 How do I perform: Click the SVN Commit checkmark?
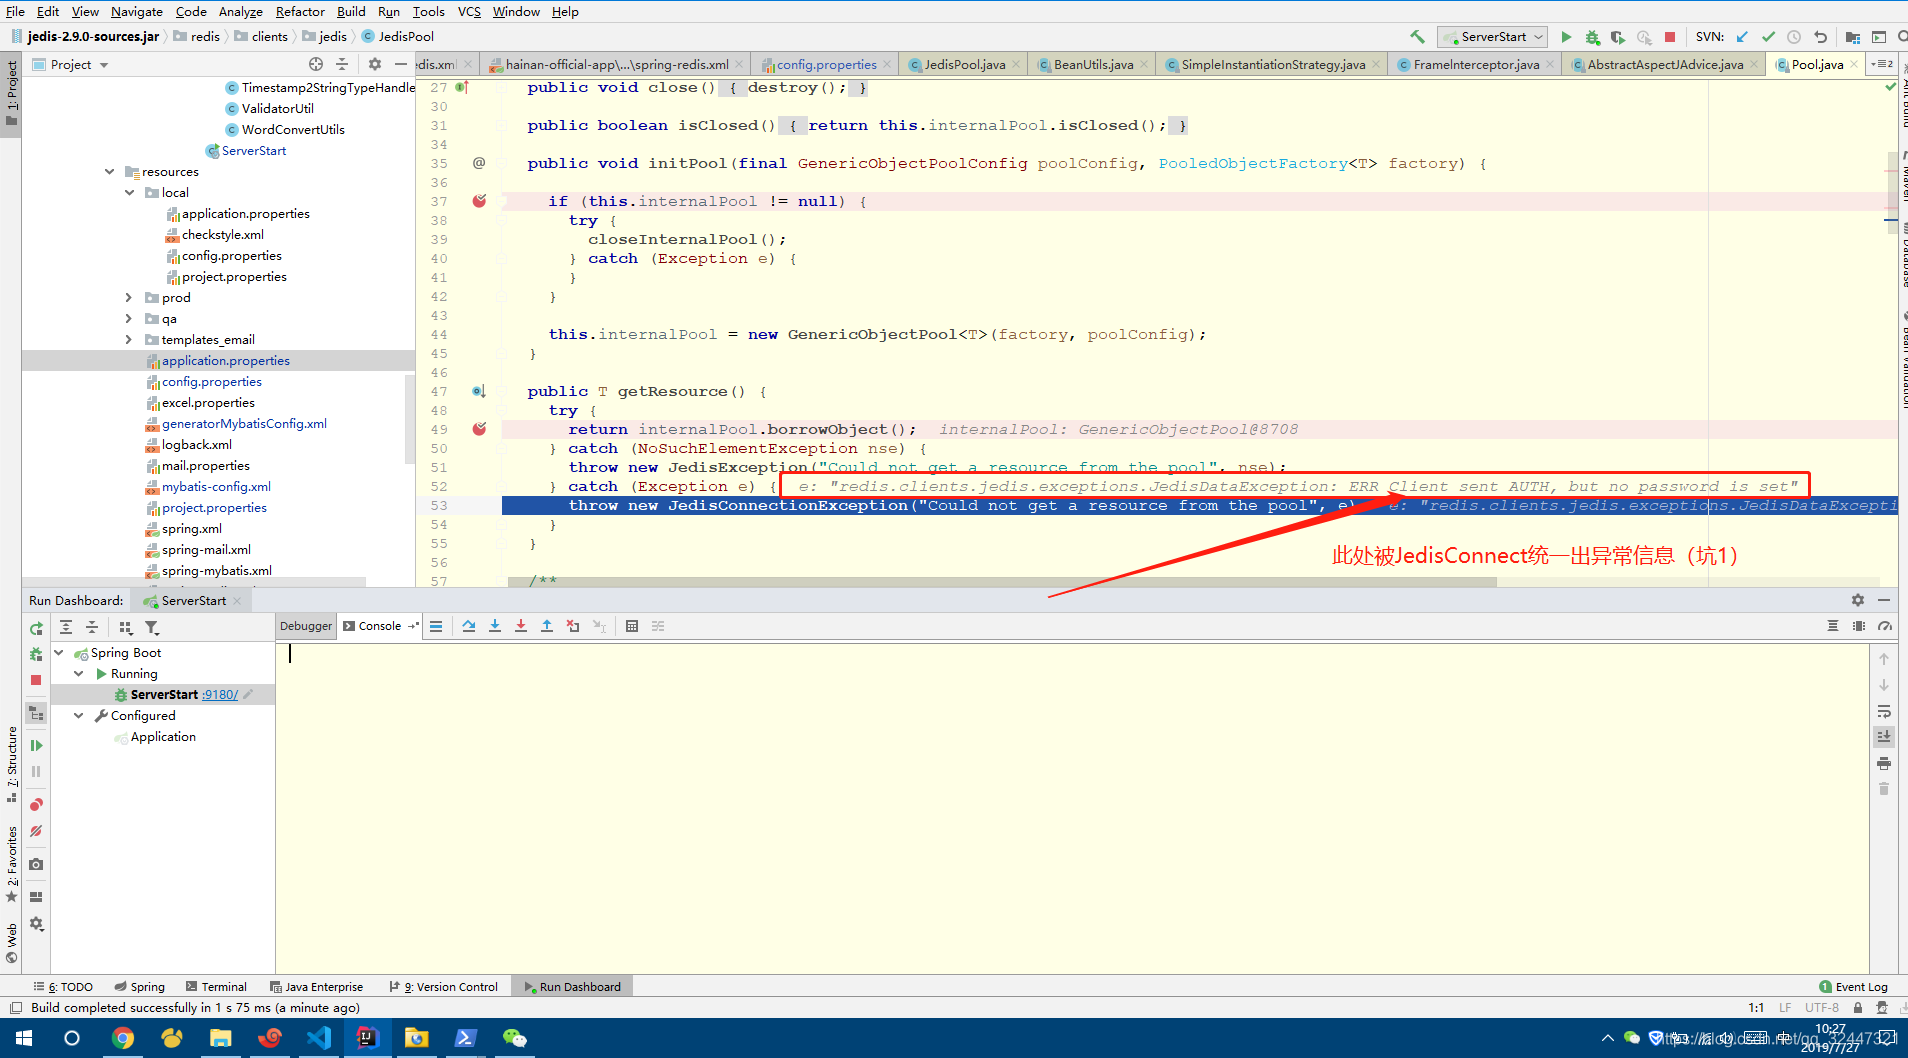pos(1768,37)
